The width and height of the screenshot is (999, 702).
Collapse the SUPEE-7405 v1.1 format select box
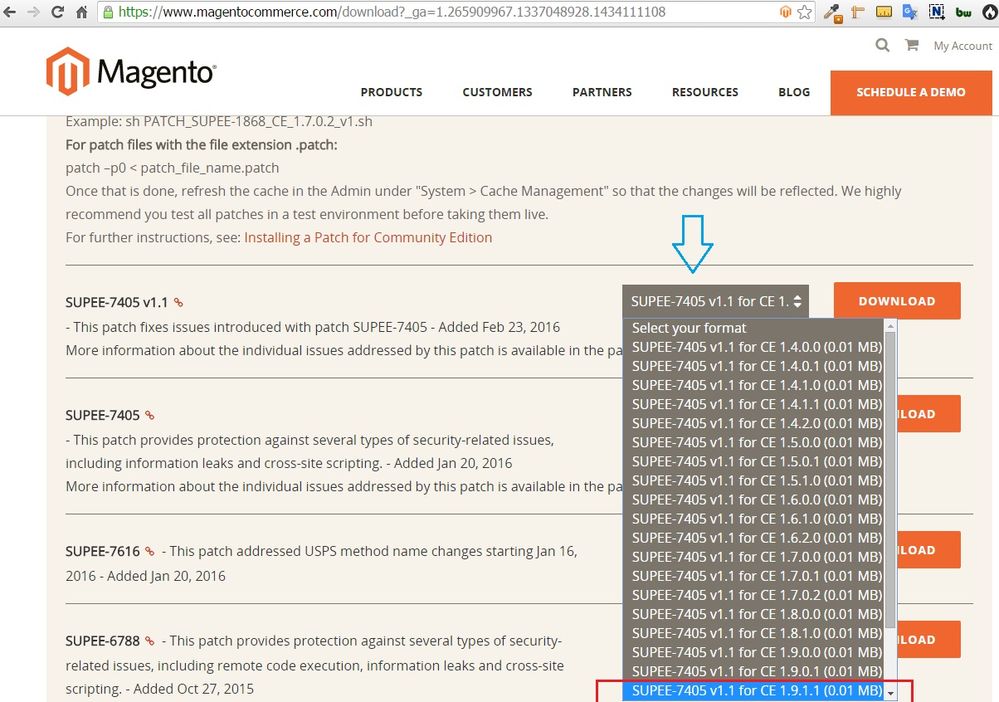[715, 301]
